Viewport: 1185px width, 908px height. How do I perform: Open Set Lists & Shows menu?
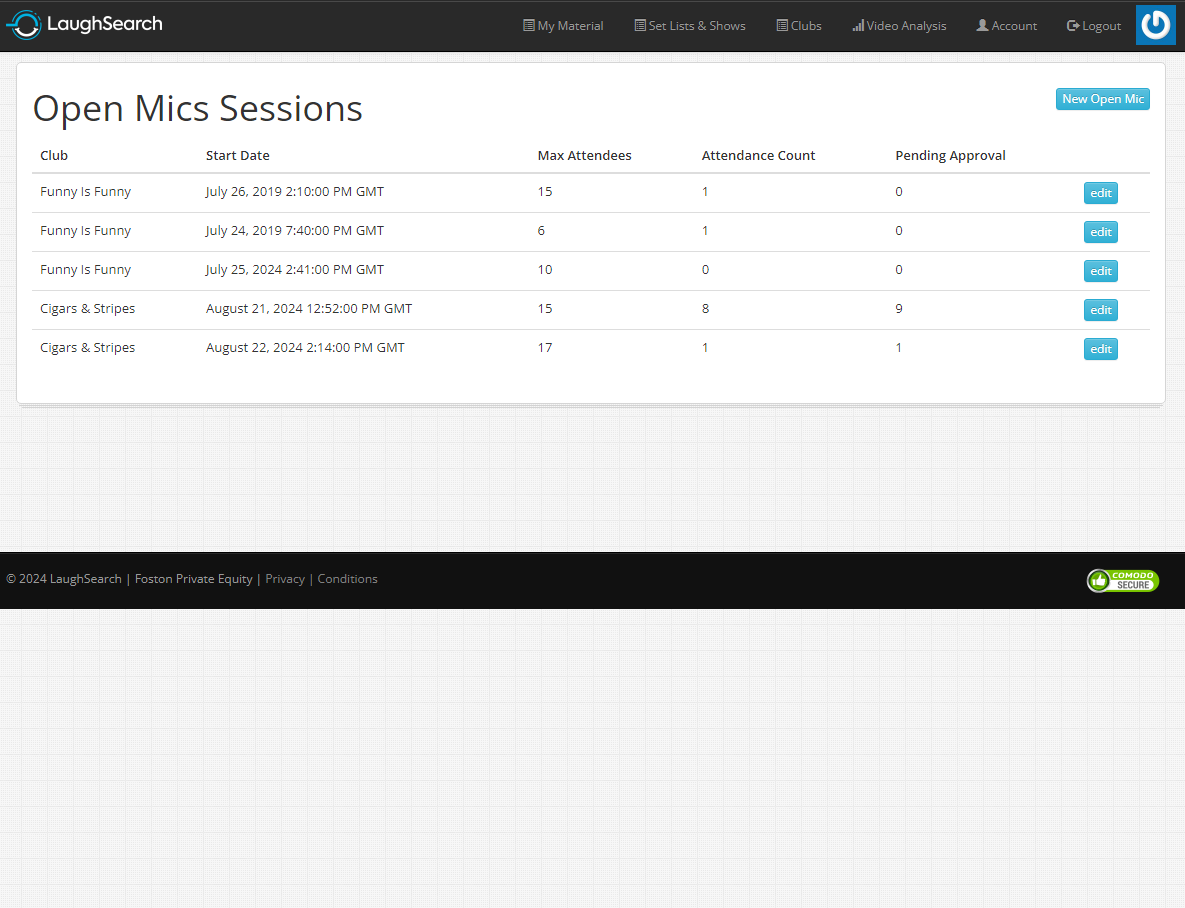tap(690, 26)
